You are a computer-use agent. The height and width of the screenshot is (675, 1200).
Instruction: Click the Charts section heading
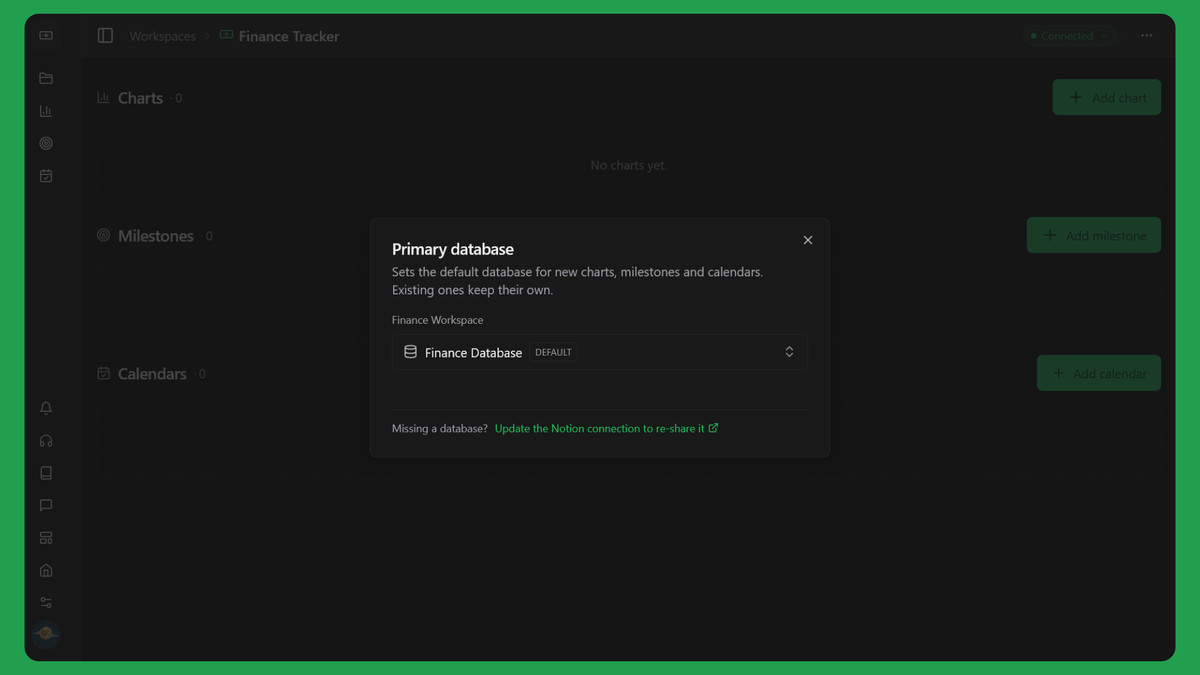140,98
